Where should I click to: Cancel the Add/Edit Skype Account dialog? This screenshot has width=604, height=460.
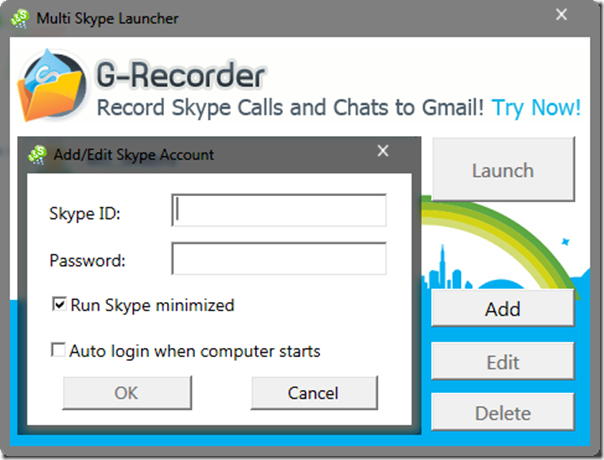tap(314, 393)
